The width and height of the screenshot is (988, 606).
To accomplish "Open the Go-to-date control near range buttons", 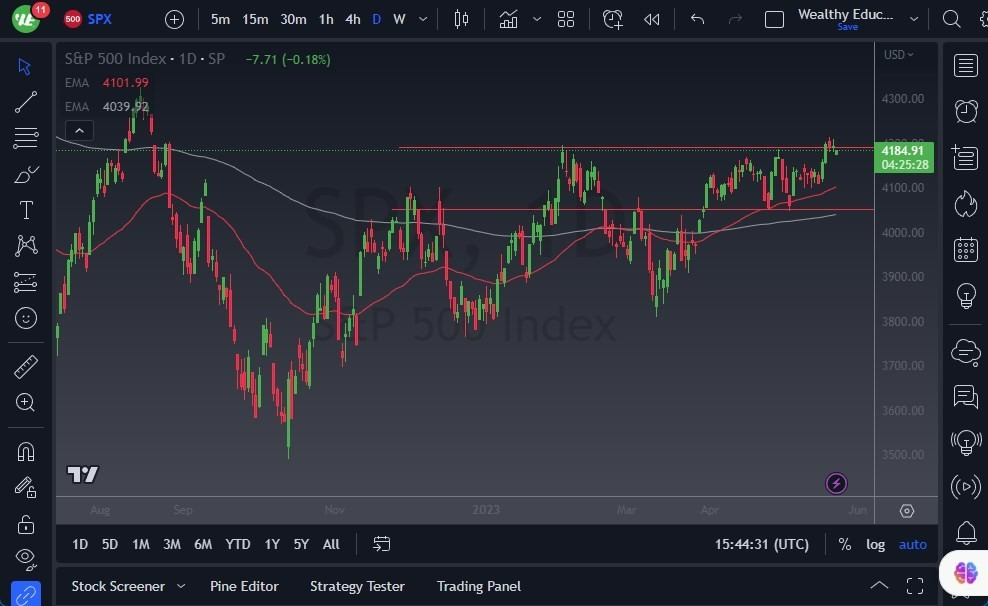I will pyautogui.click(x=381, y=544).
